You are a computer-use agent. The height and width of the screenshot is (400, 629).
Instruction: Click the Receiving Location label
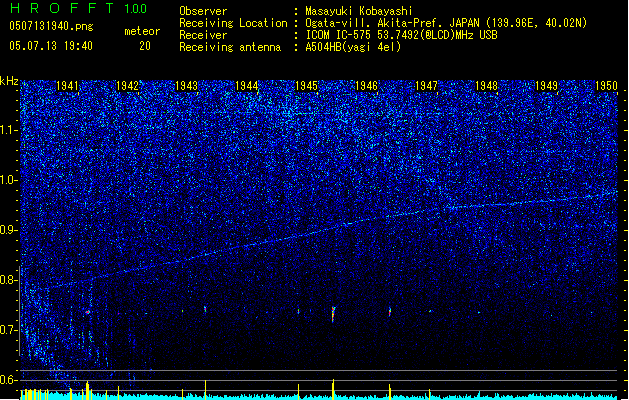point(233,23)
